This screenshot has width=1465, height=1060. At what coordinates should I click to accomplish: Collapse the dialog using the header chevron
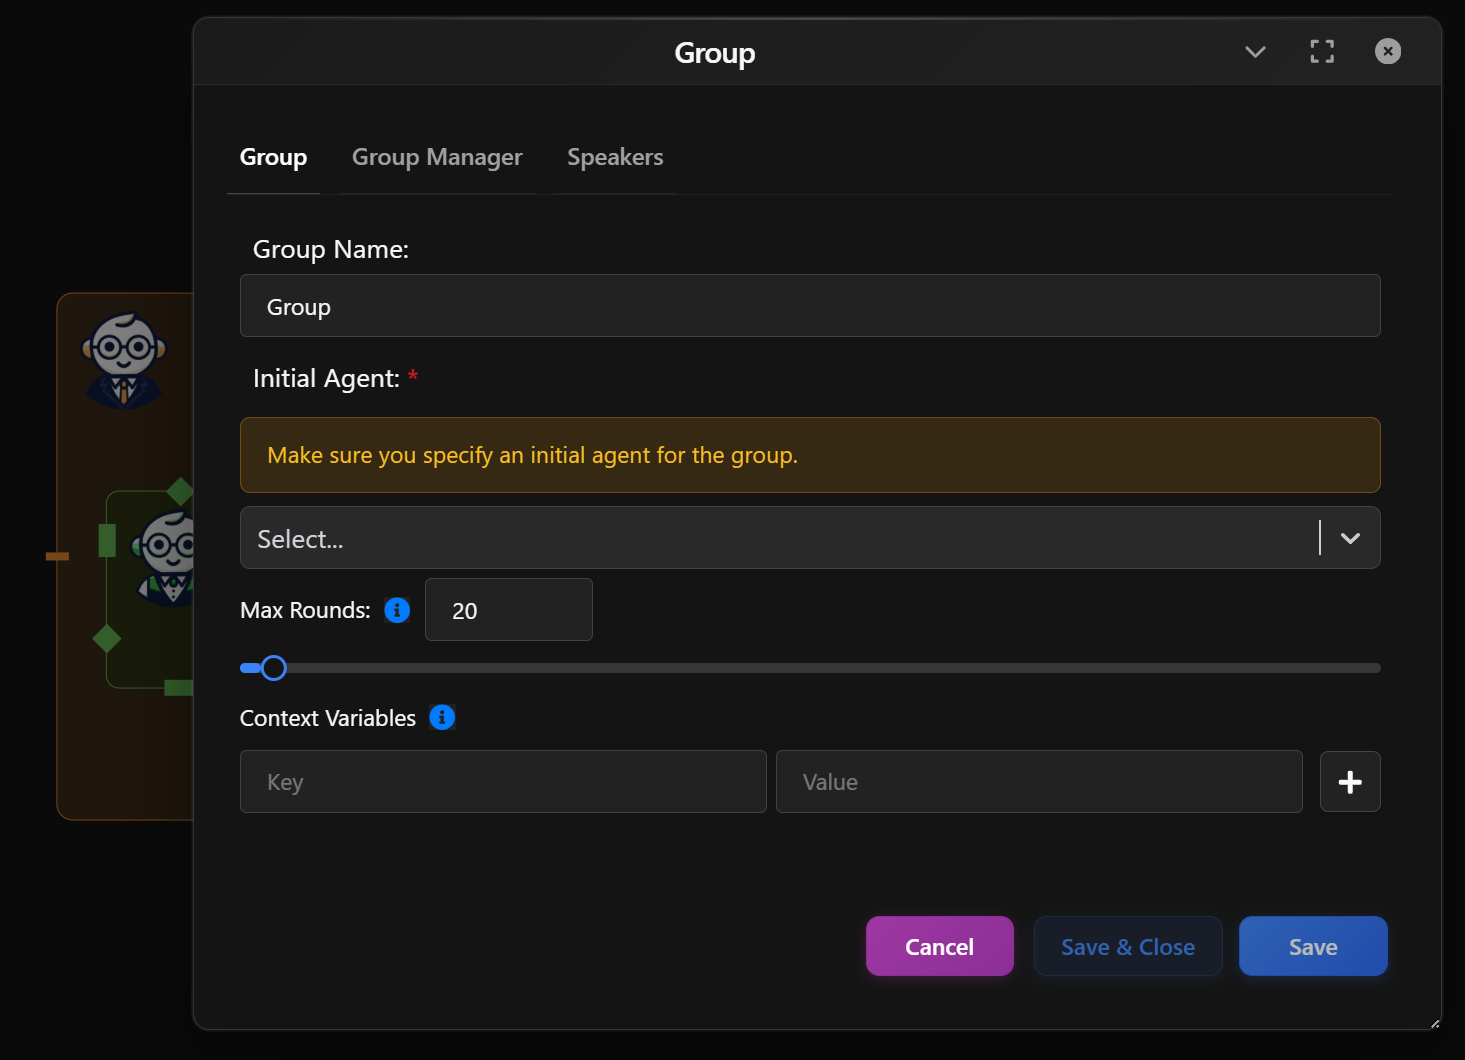tap(1255, 52)
